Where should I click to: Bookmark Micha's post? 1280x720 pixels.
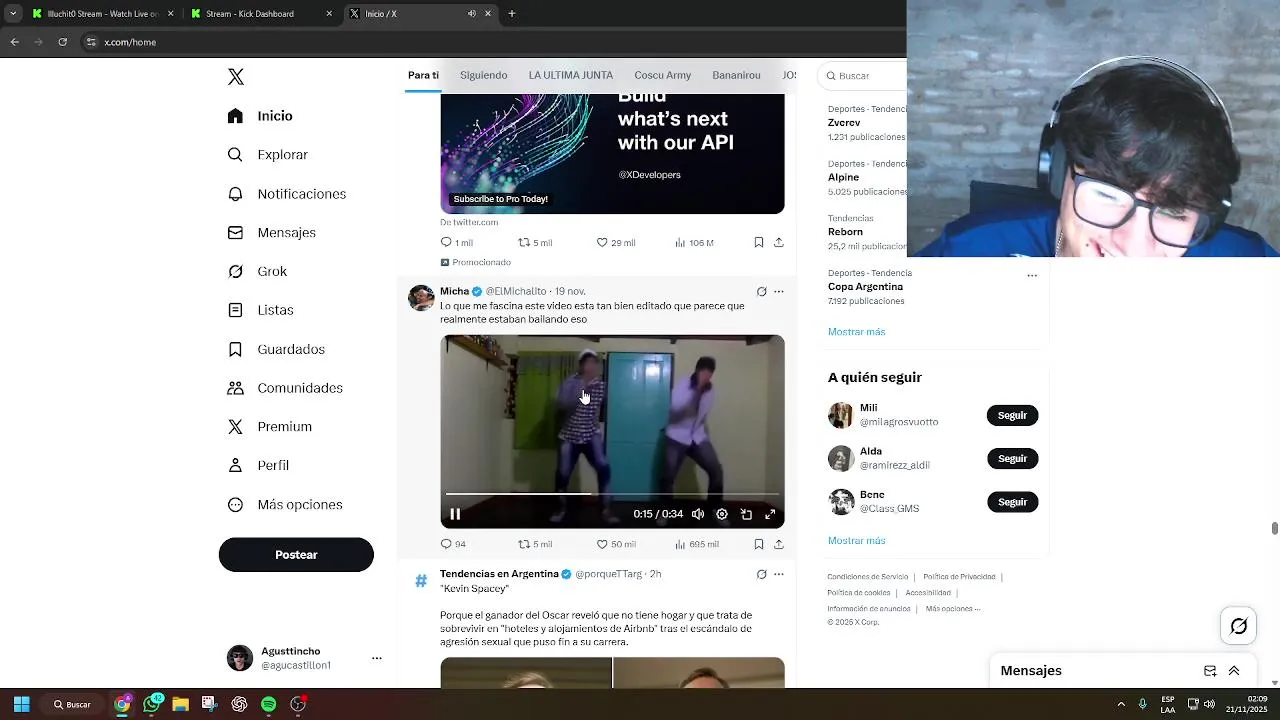coord(759,544)
